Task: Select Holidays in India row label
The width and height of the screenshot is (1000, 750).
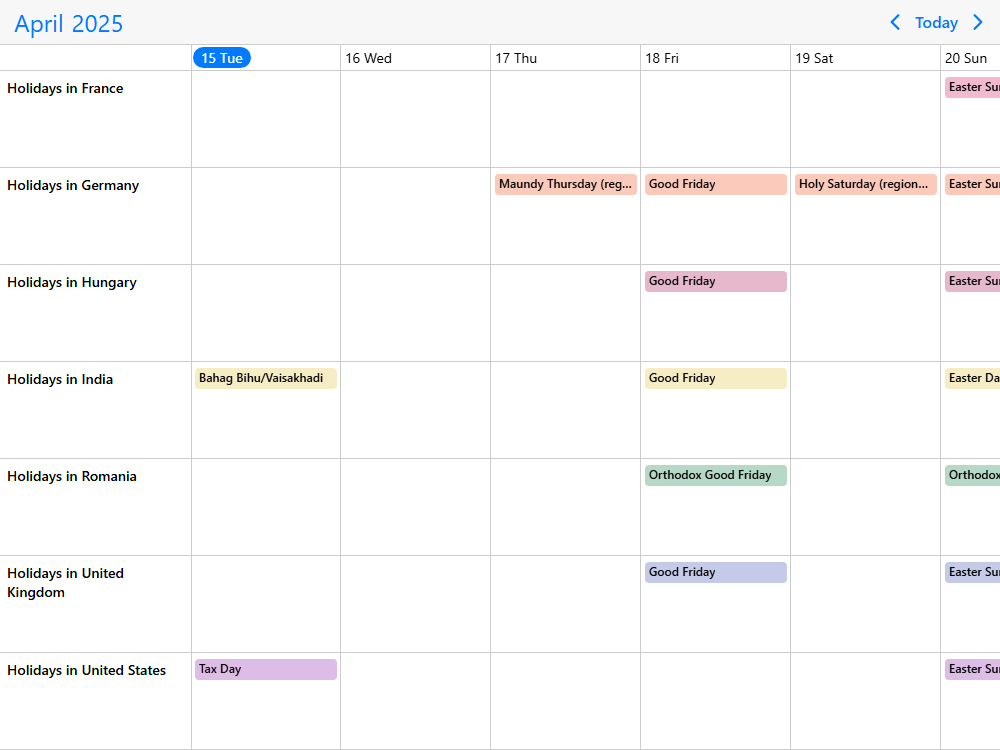Action: pos(60,379)
